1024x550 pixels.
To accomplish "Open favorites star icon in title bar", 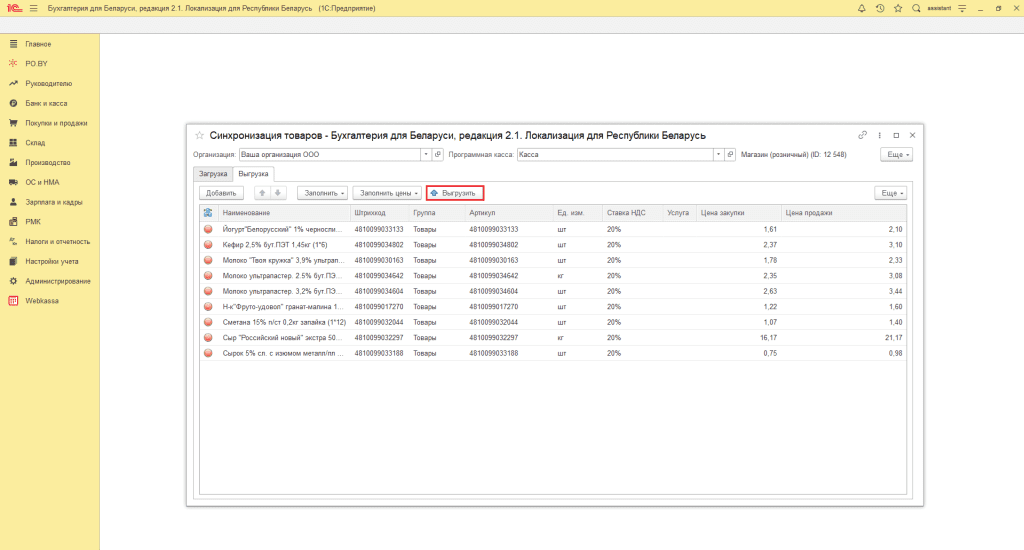I will [898, 8].
